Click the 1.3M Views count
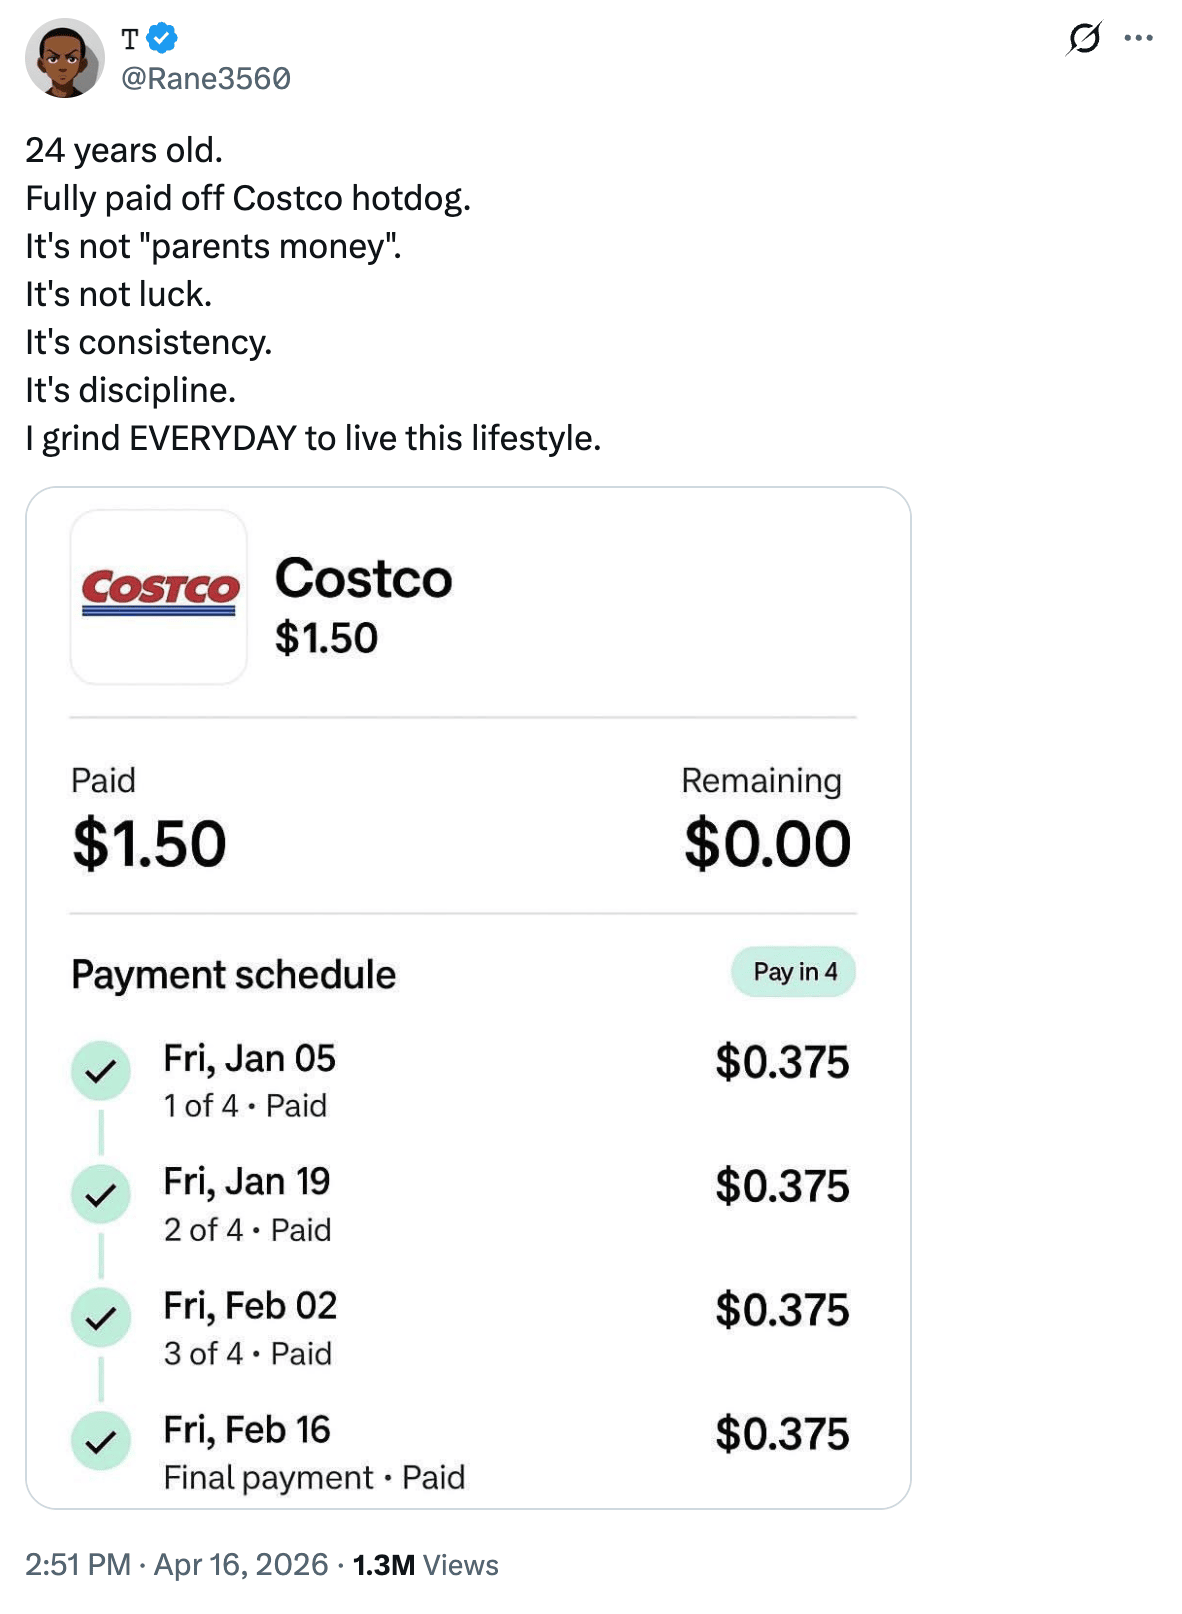This screenshot has width=1182, height=1614. (x=425, y=1565)
